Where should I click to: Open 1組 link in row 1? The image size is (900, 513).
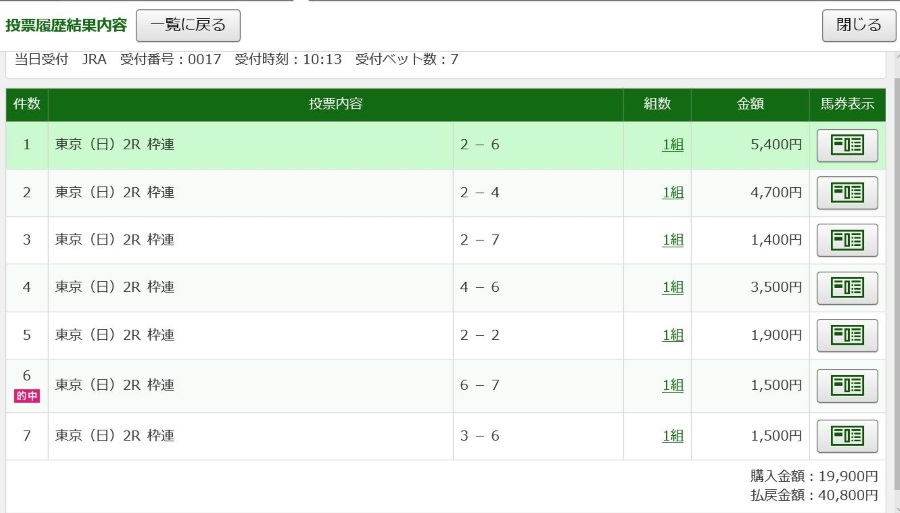pos(673,145)
